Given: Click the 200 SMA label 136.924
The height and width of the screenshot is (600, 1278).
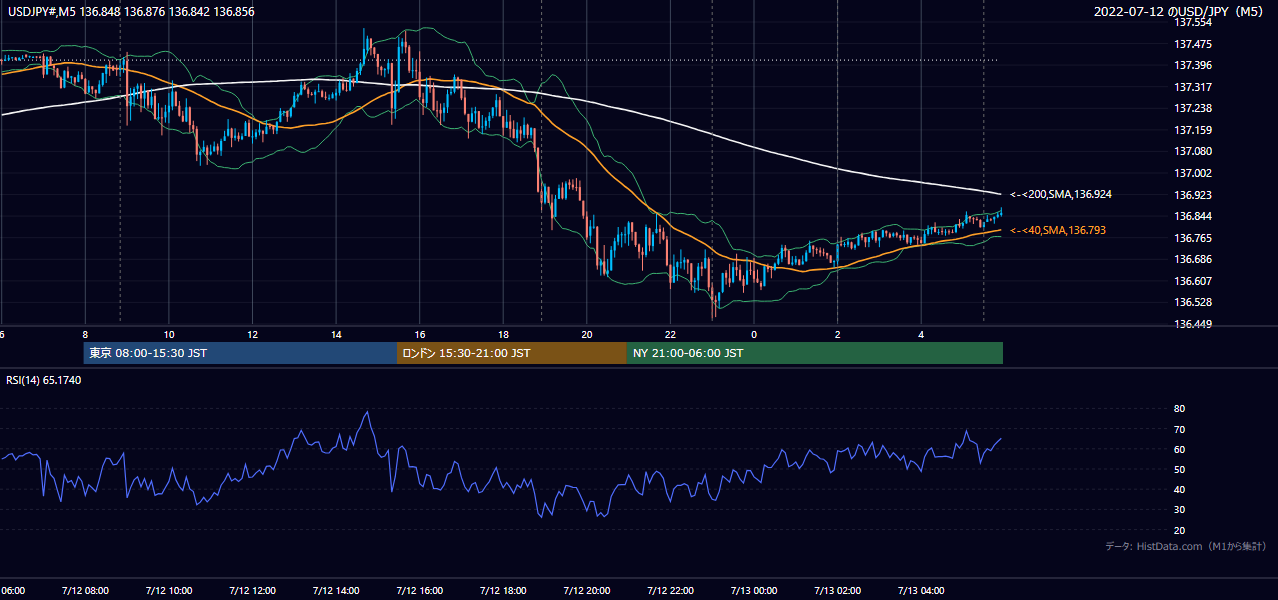Looking at the screenshot, I should tap(1061, 194).
